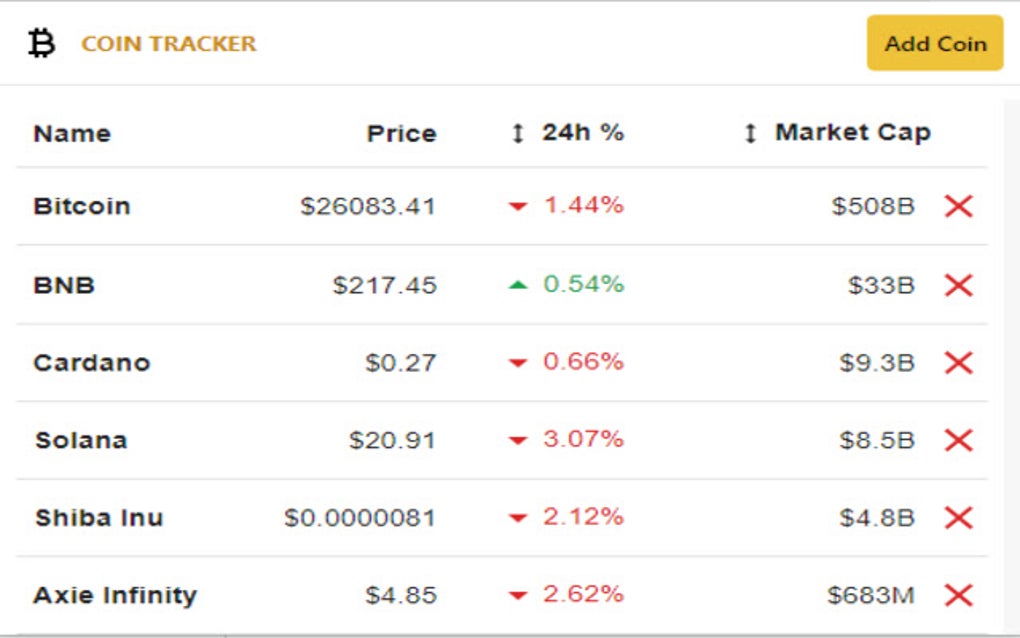Screen dimensions: 1020x638
Task: Remove Shiba Inu from the list
Action: pyautogui.click(x=958, y=517)
